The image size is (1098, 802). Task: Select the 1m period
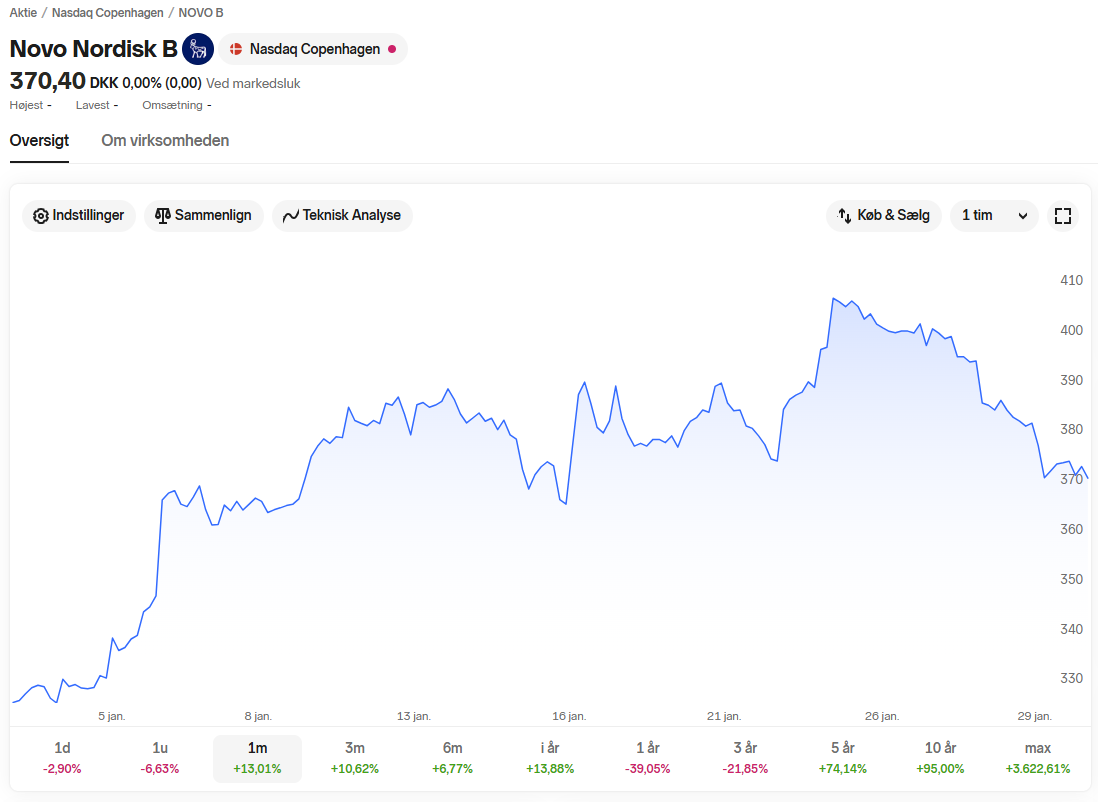point(257,759)
